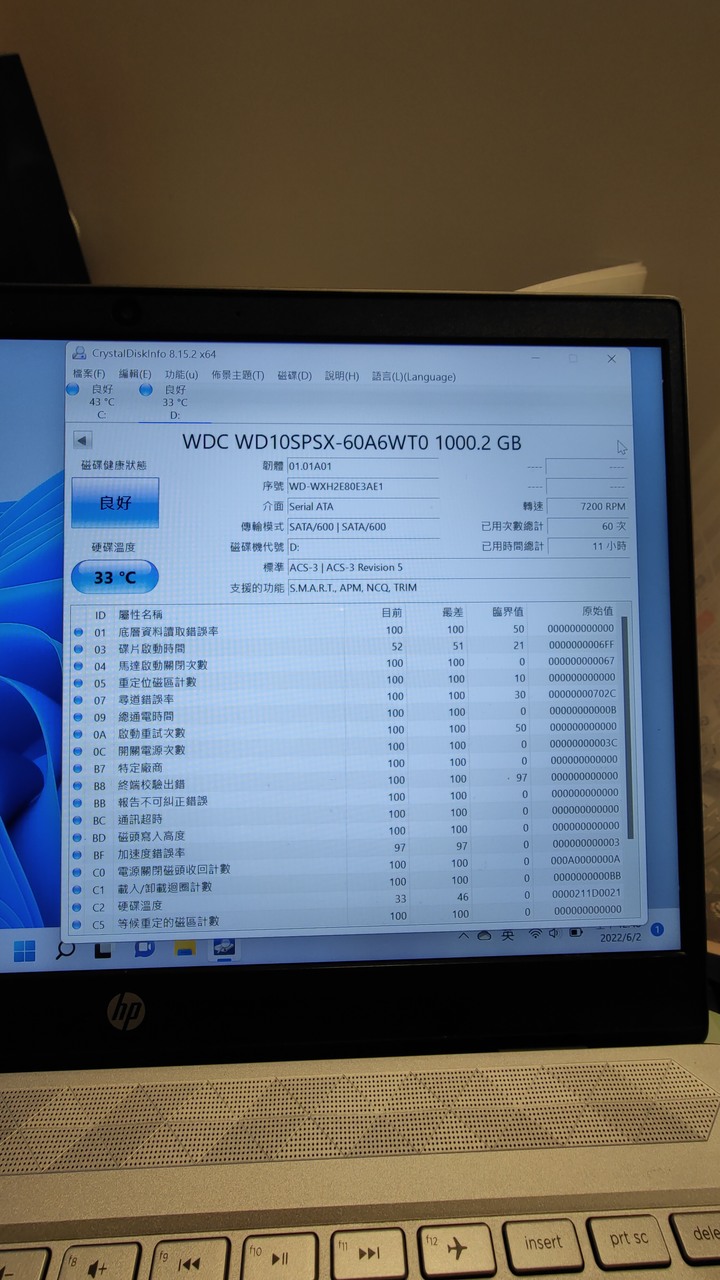Open File Explorer from taskbar
The image size is (720, 1280).
pyautogui.click(x=184, y=948)
